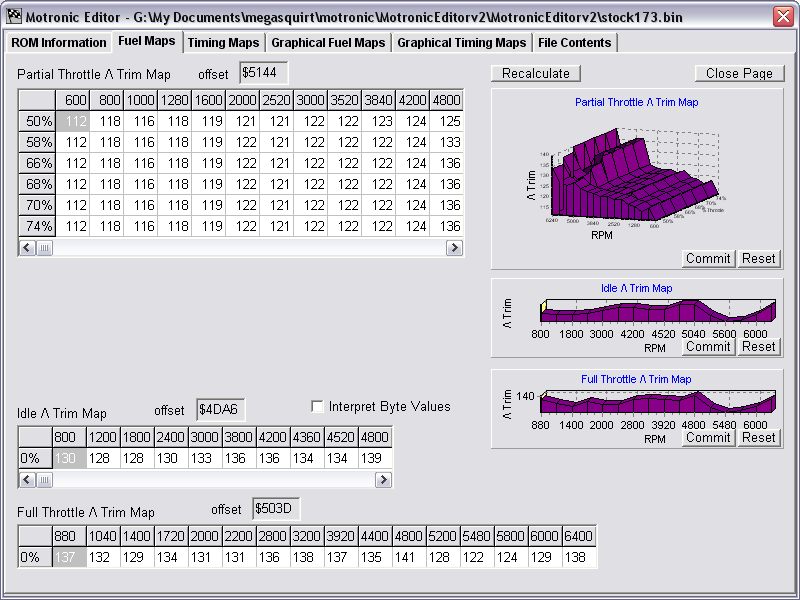This screenshot has height=600, width=800.
Task: Select Full Throttle 4800 RPM cell 141
Action: tap(409, 557)
